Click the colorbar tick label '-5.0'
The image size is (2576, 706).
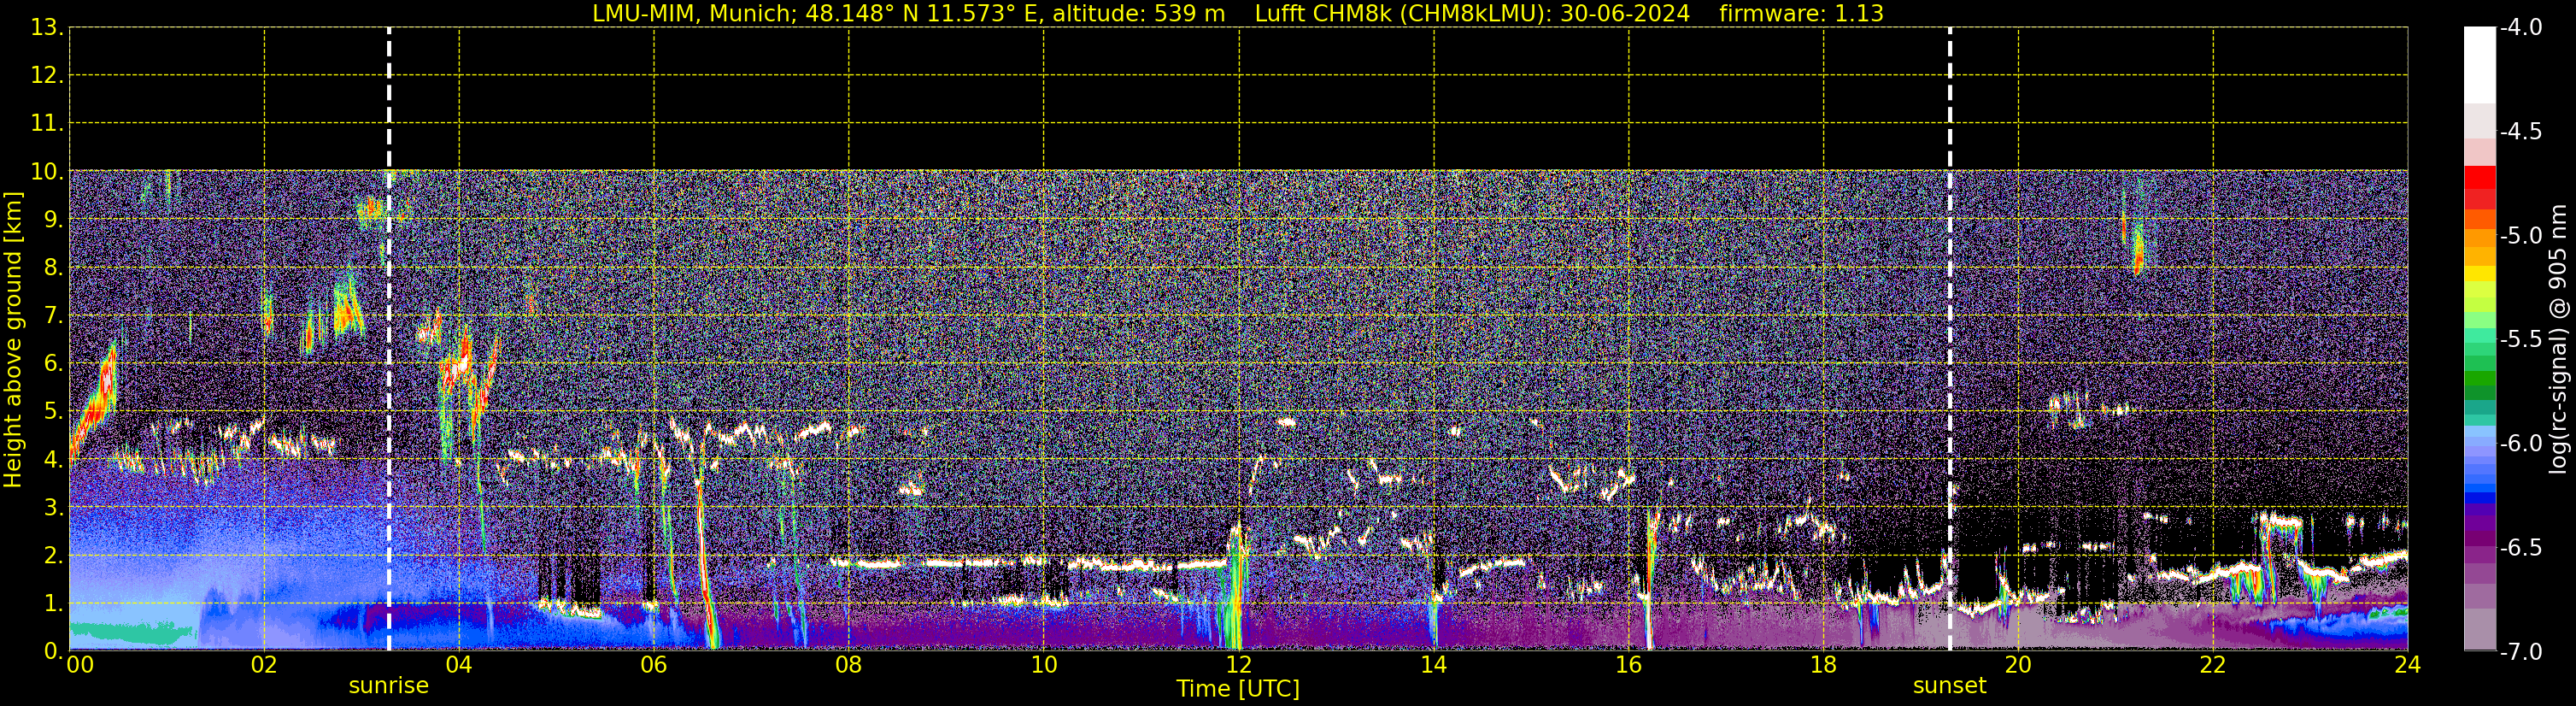2521,236
